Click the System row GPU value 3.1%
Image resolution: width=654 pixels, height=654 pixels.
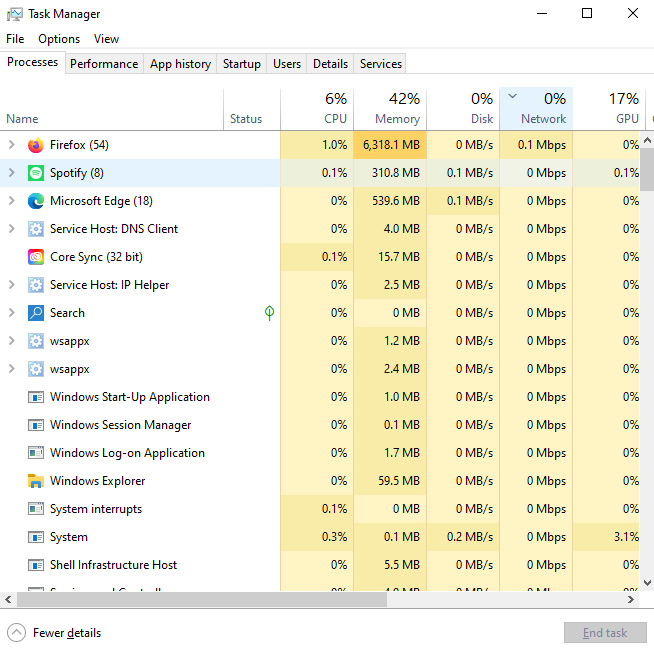tap(626, 536)
